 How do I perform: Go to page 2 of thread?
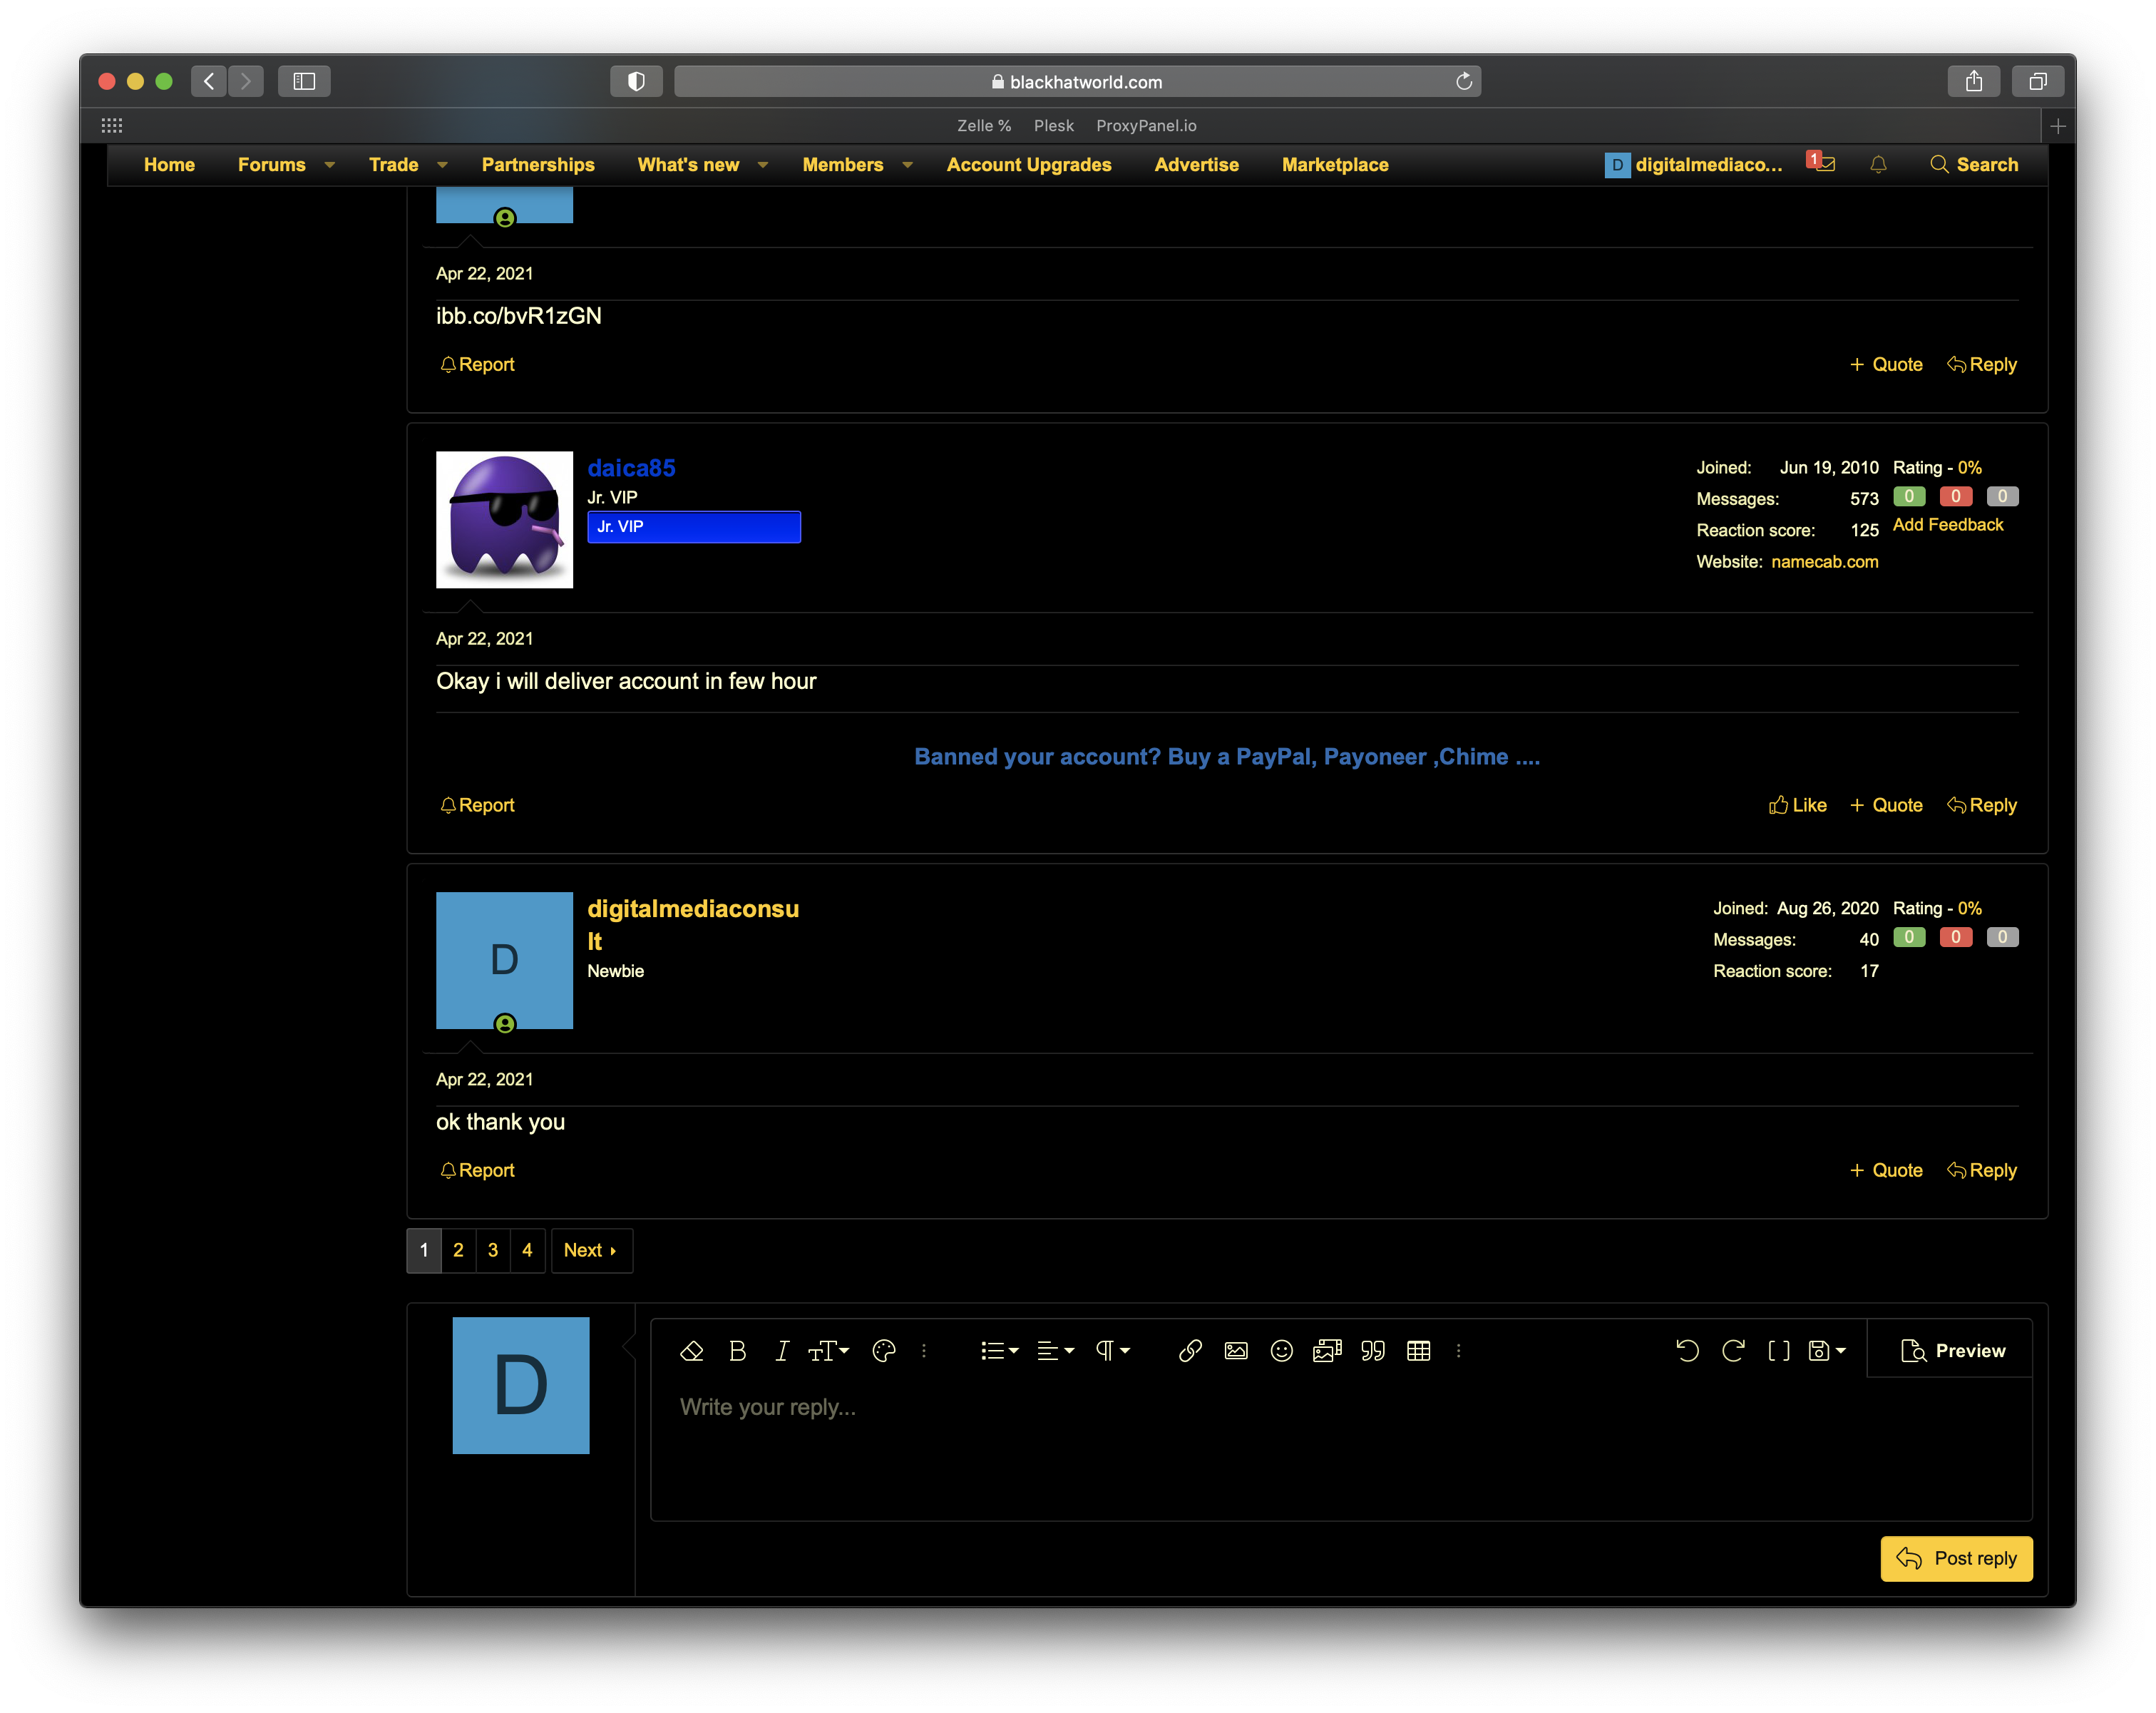point(458,1250)
